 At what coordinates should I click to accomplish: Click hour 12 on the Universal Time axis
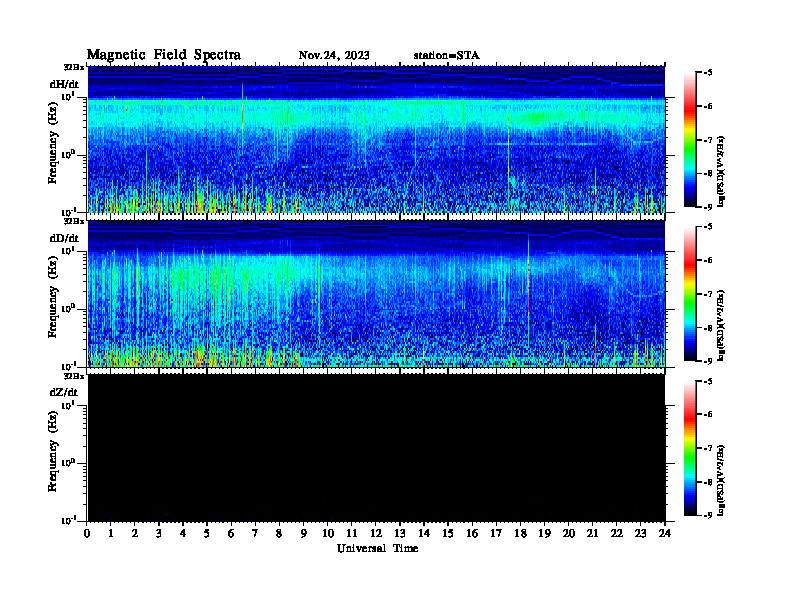[x=376, y=534]
